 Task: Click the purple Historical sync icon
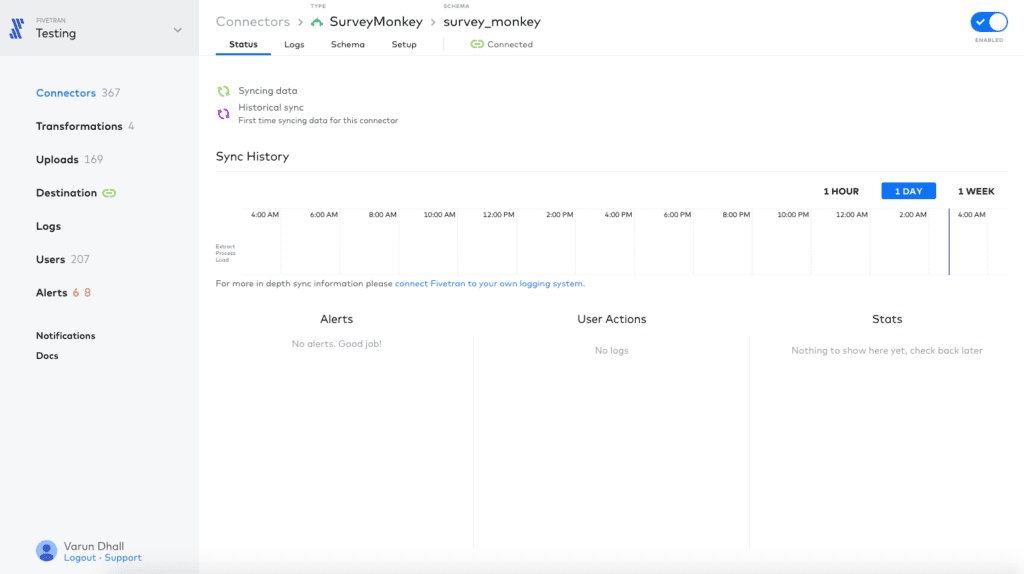(x=224, y=114)
